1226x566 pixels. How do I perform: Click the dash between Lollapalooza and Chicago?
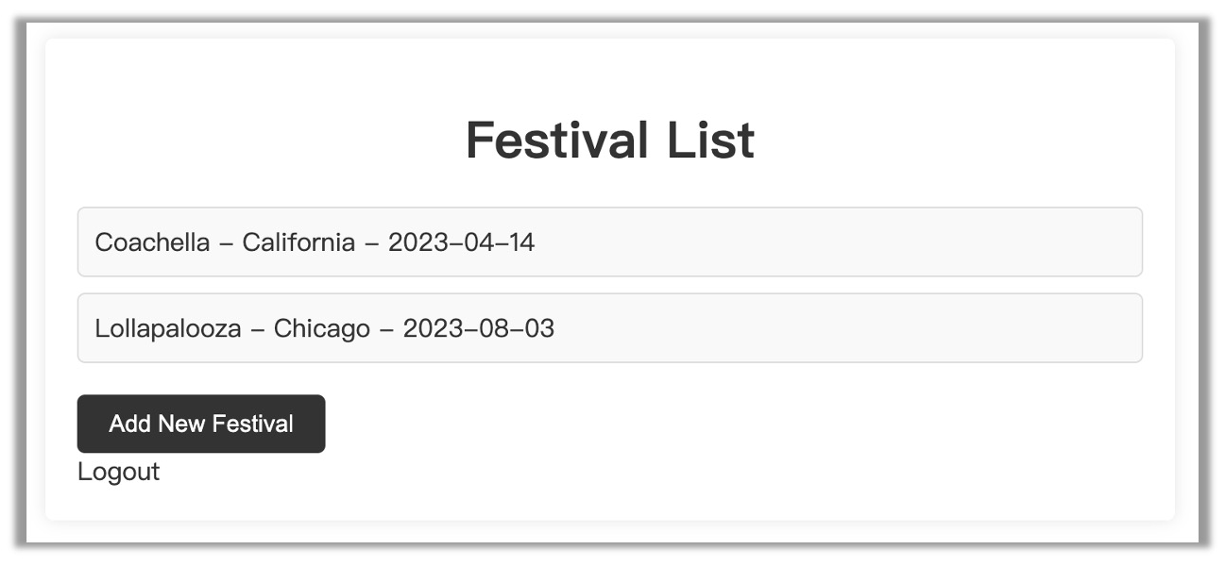pyautogui.click(x=257, y=329)
